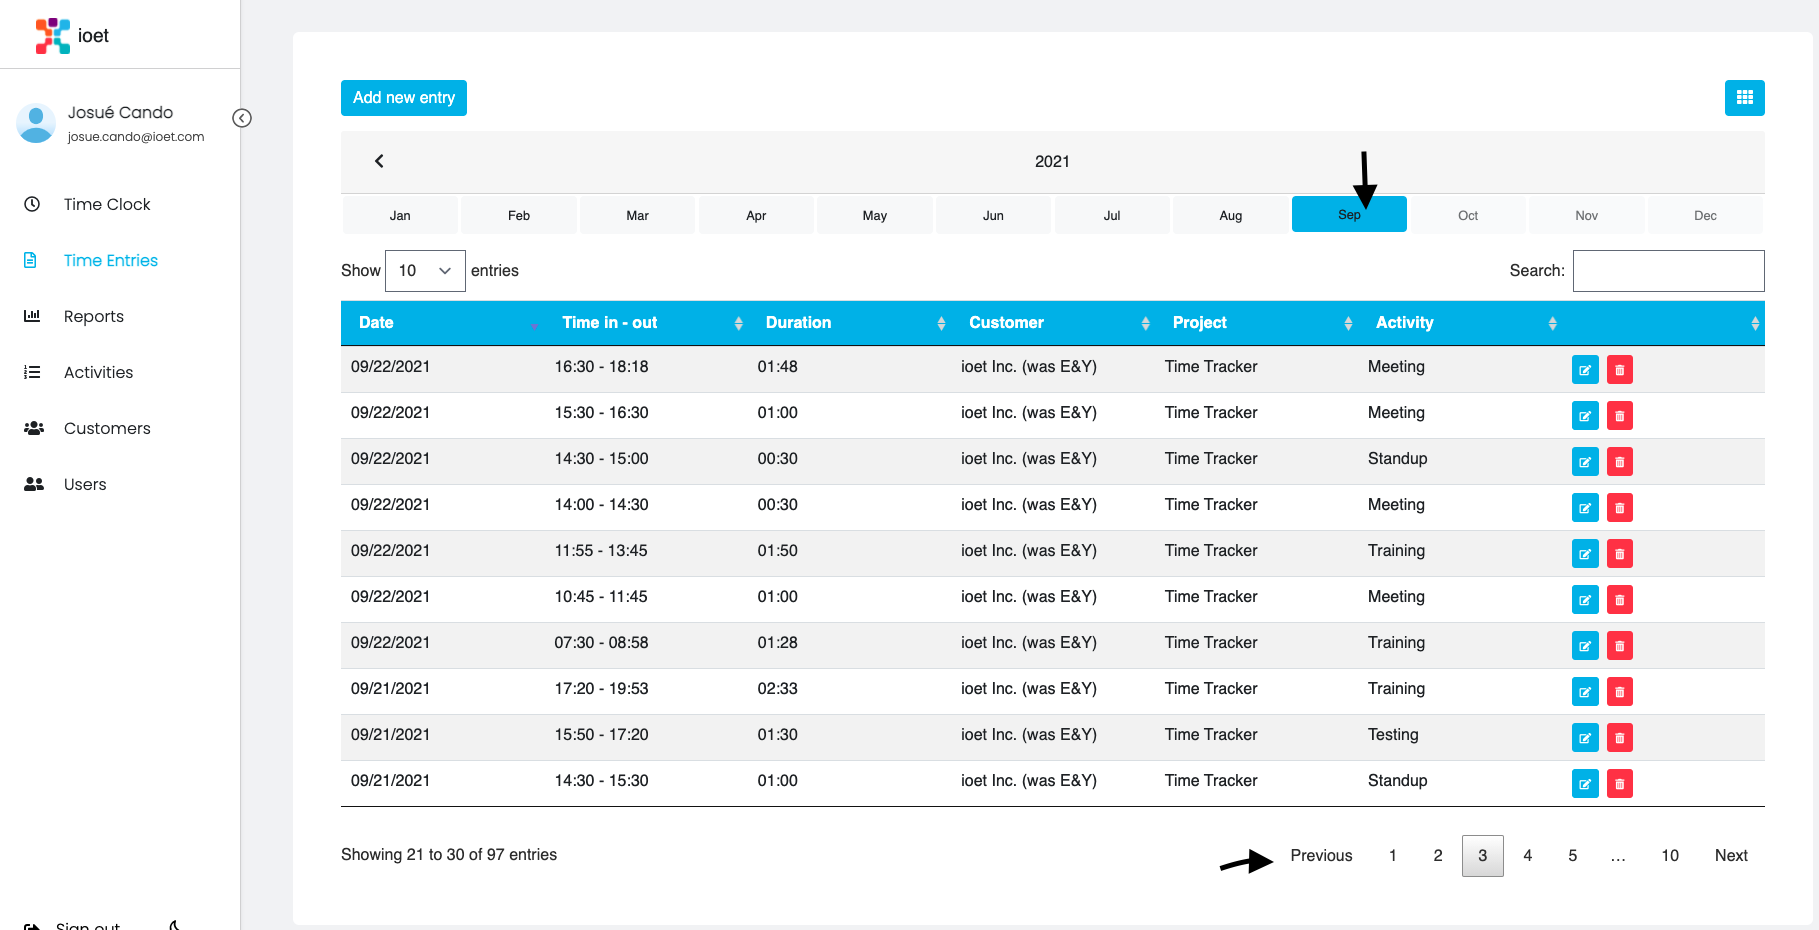Edit the 09/21 14:30 - 15:30 entry
Viewport: 1819px width, 930px height.
click(x=1585, y=784)
